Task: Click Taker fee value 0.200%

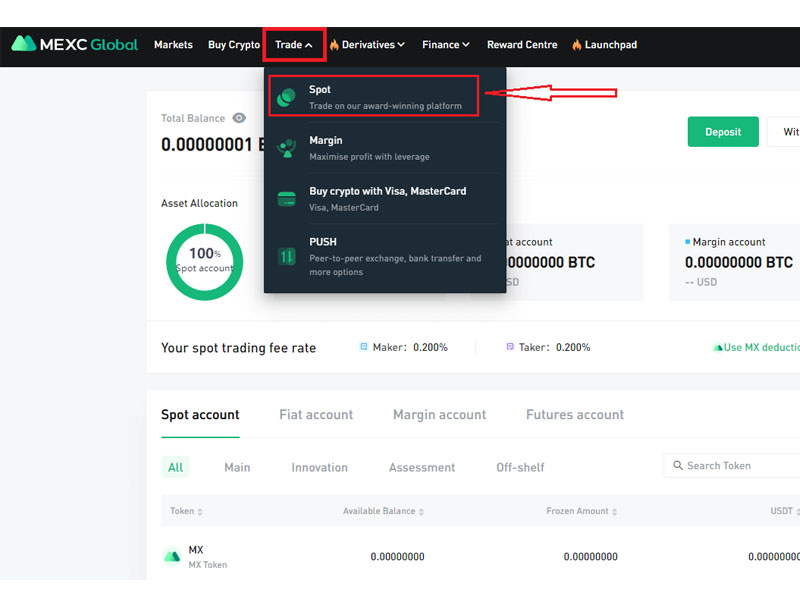Action: [573, 347]
